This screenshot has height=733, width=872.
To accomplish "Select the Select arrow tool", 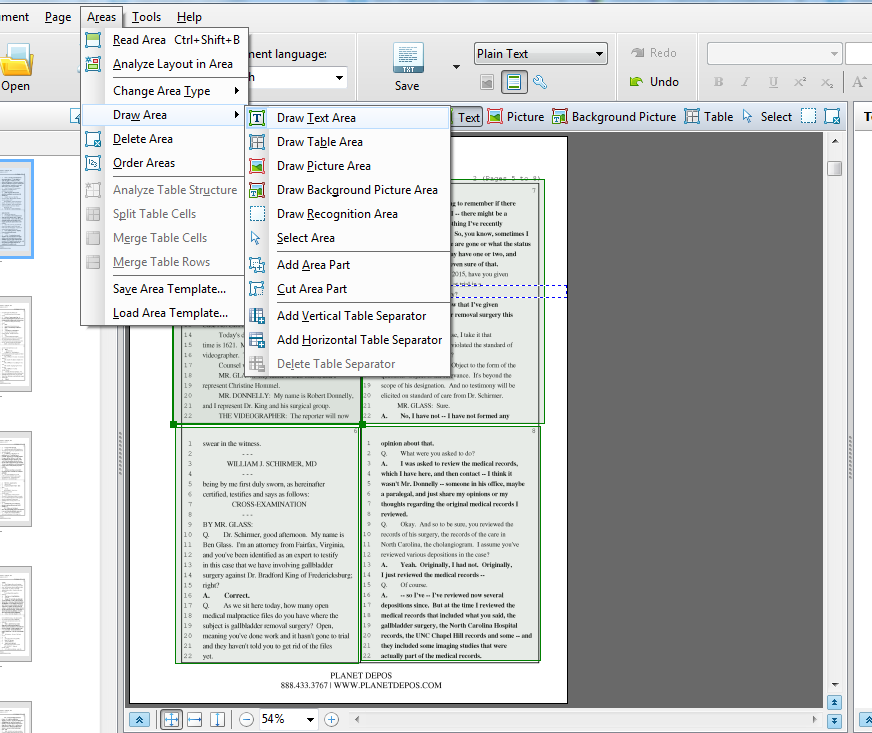I will 767,117.
